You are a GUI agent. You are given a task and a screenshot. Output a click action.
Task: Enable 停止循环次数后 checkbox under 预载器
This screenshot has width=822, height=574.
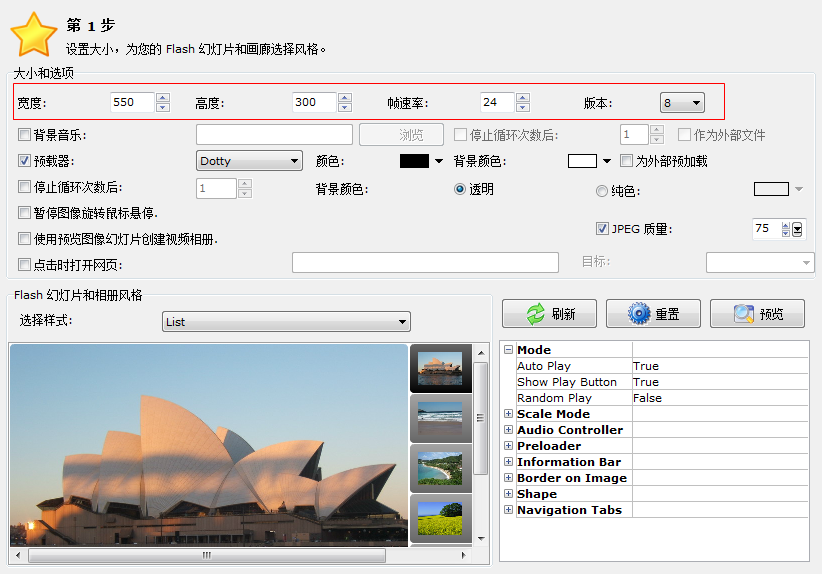coord(24,187)
